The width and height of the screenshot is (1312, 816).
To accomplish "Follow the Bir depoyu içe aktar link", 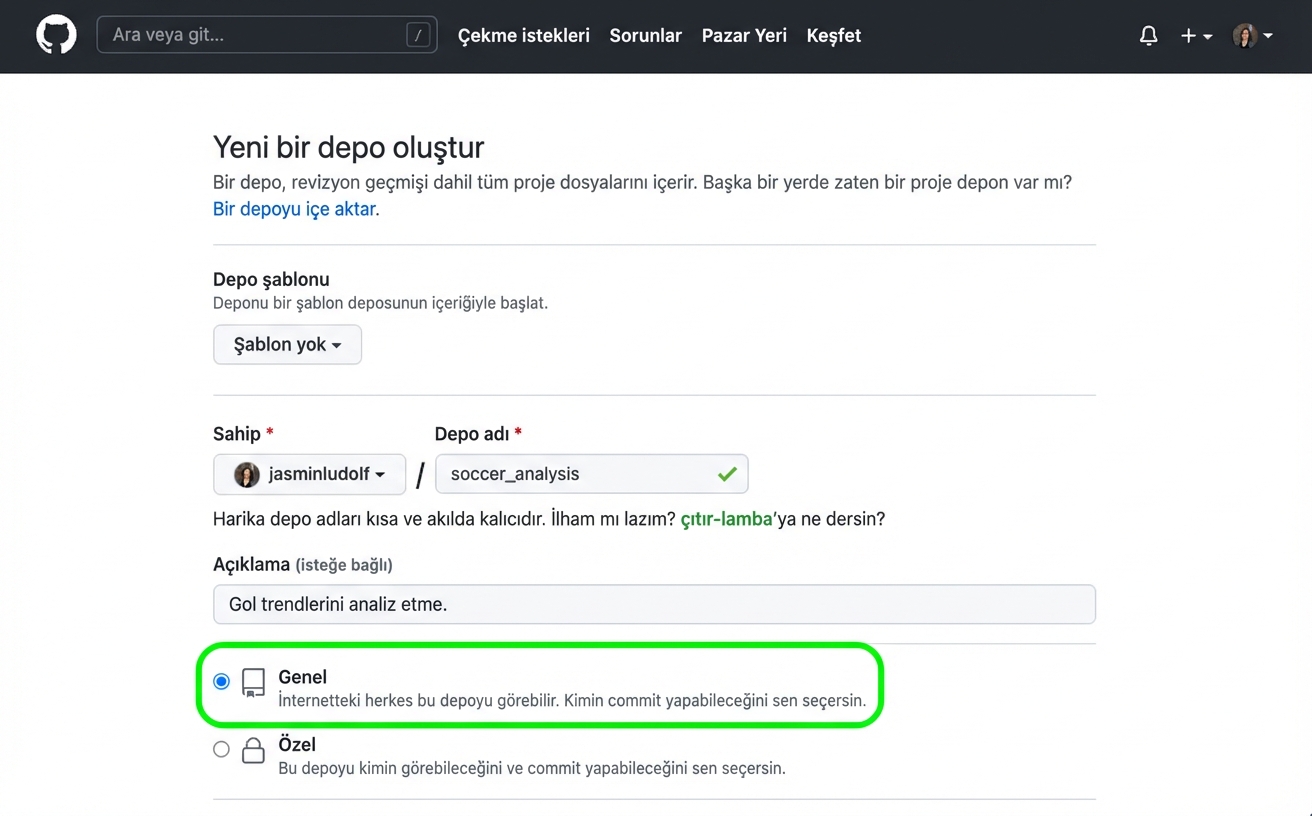I will [293, 209].
